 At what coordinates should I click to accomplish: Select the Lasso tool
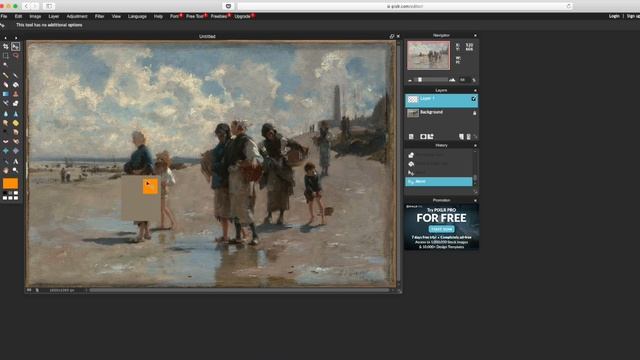[16, 56]
